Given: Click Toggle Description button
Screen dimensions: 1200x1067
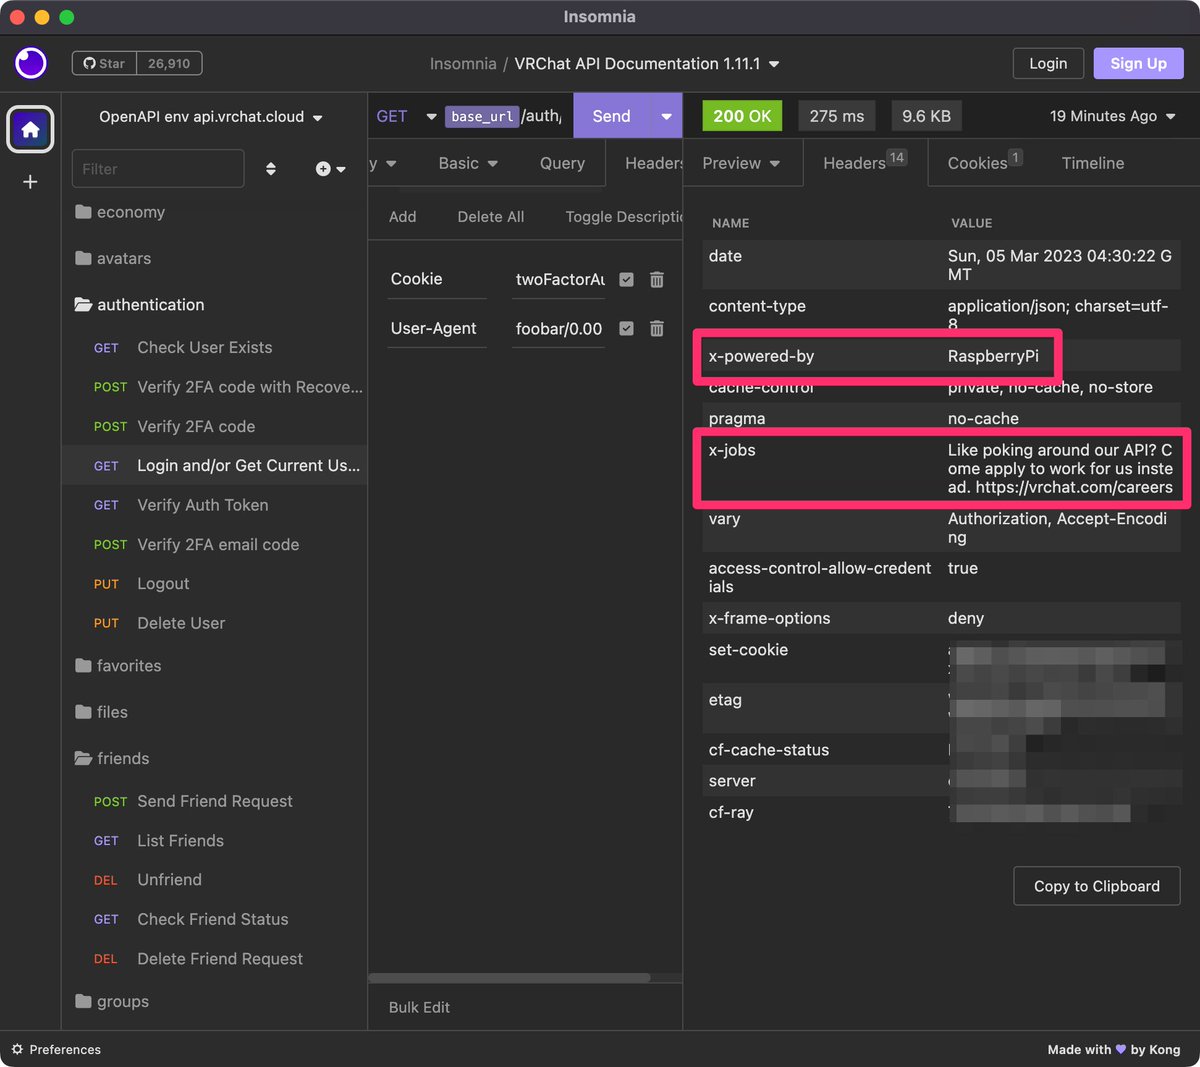Looking at the screenshot, I should (x=624, y=216).
